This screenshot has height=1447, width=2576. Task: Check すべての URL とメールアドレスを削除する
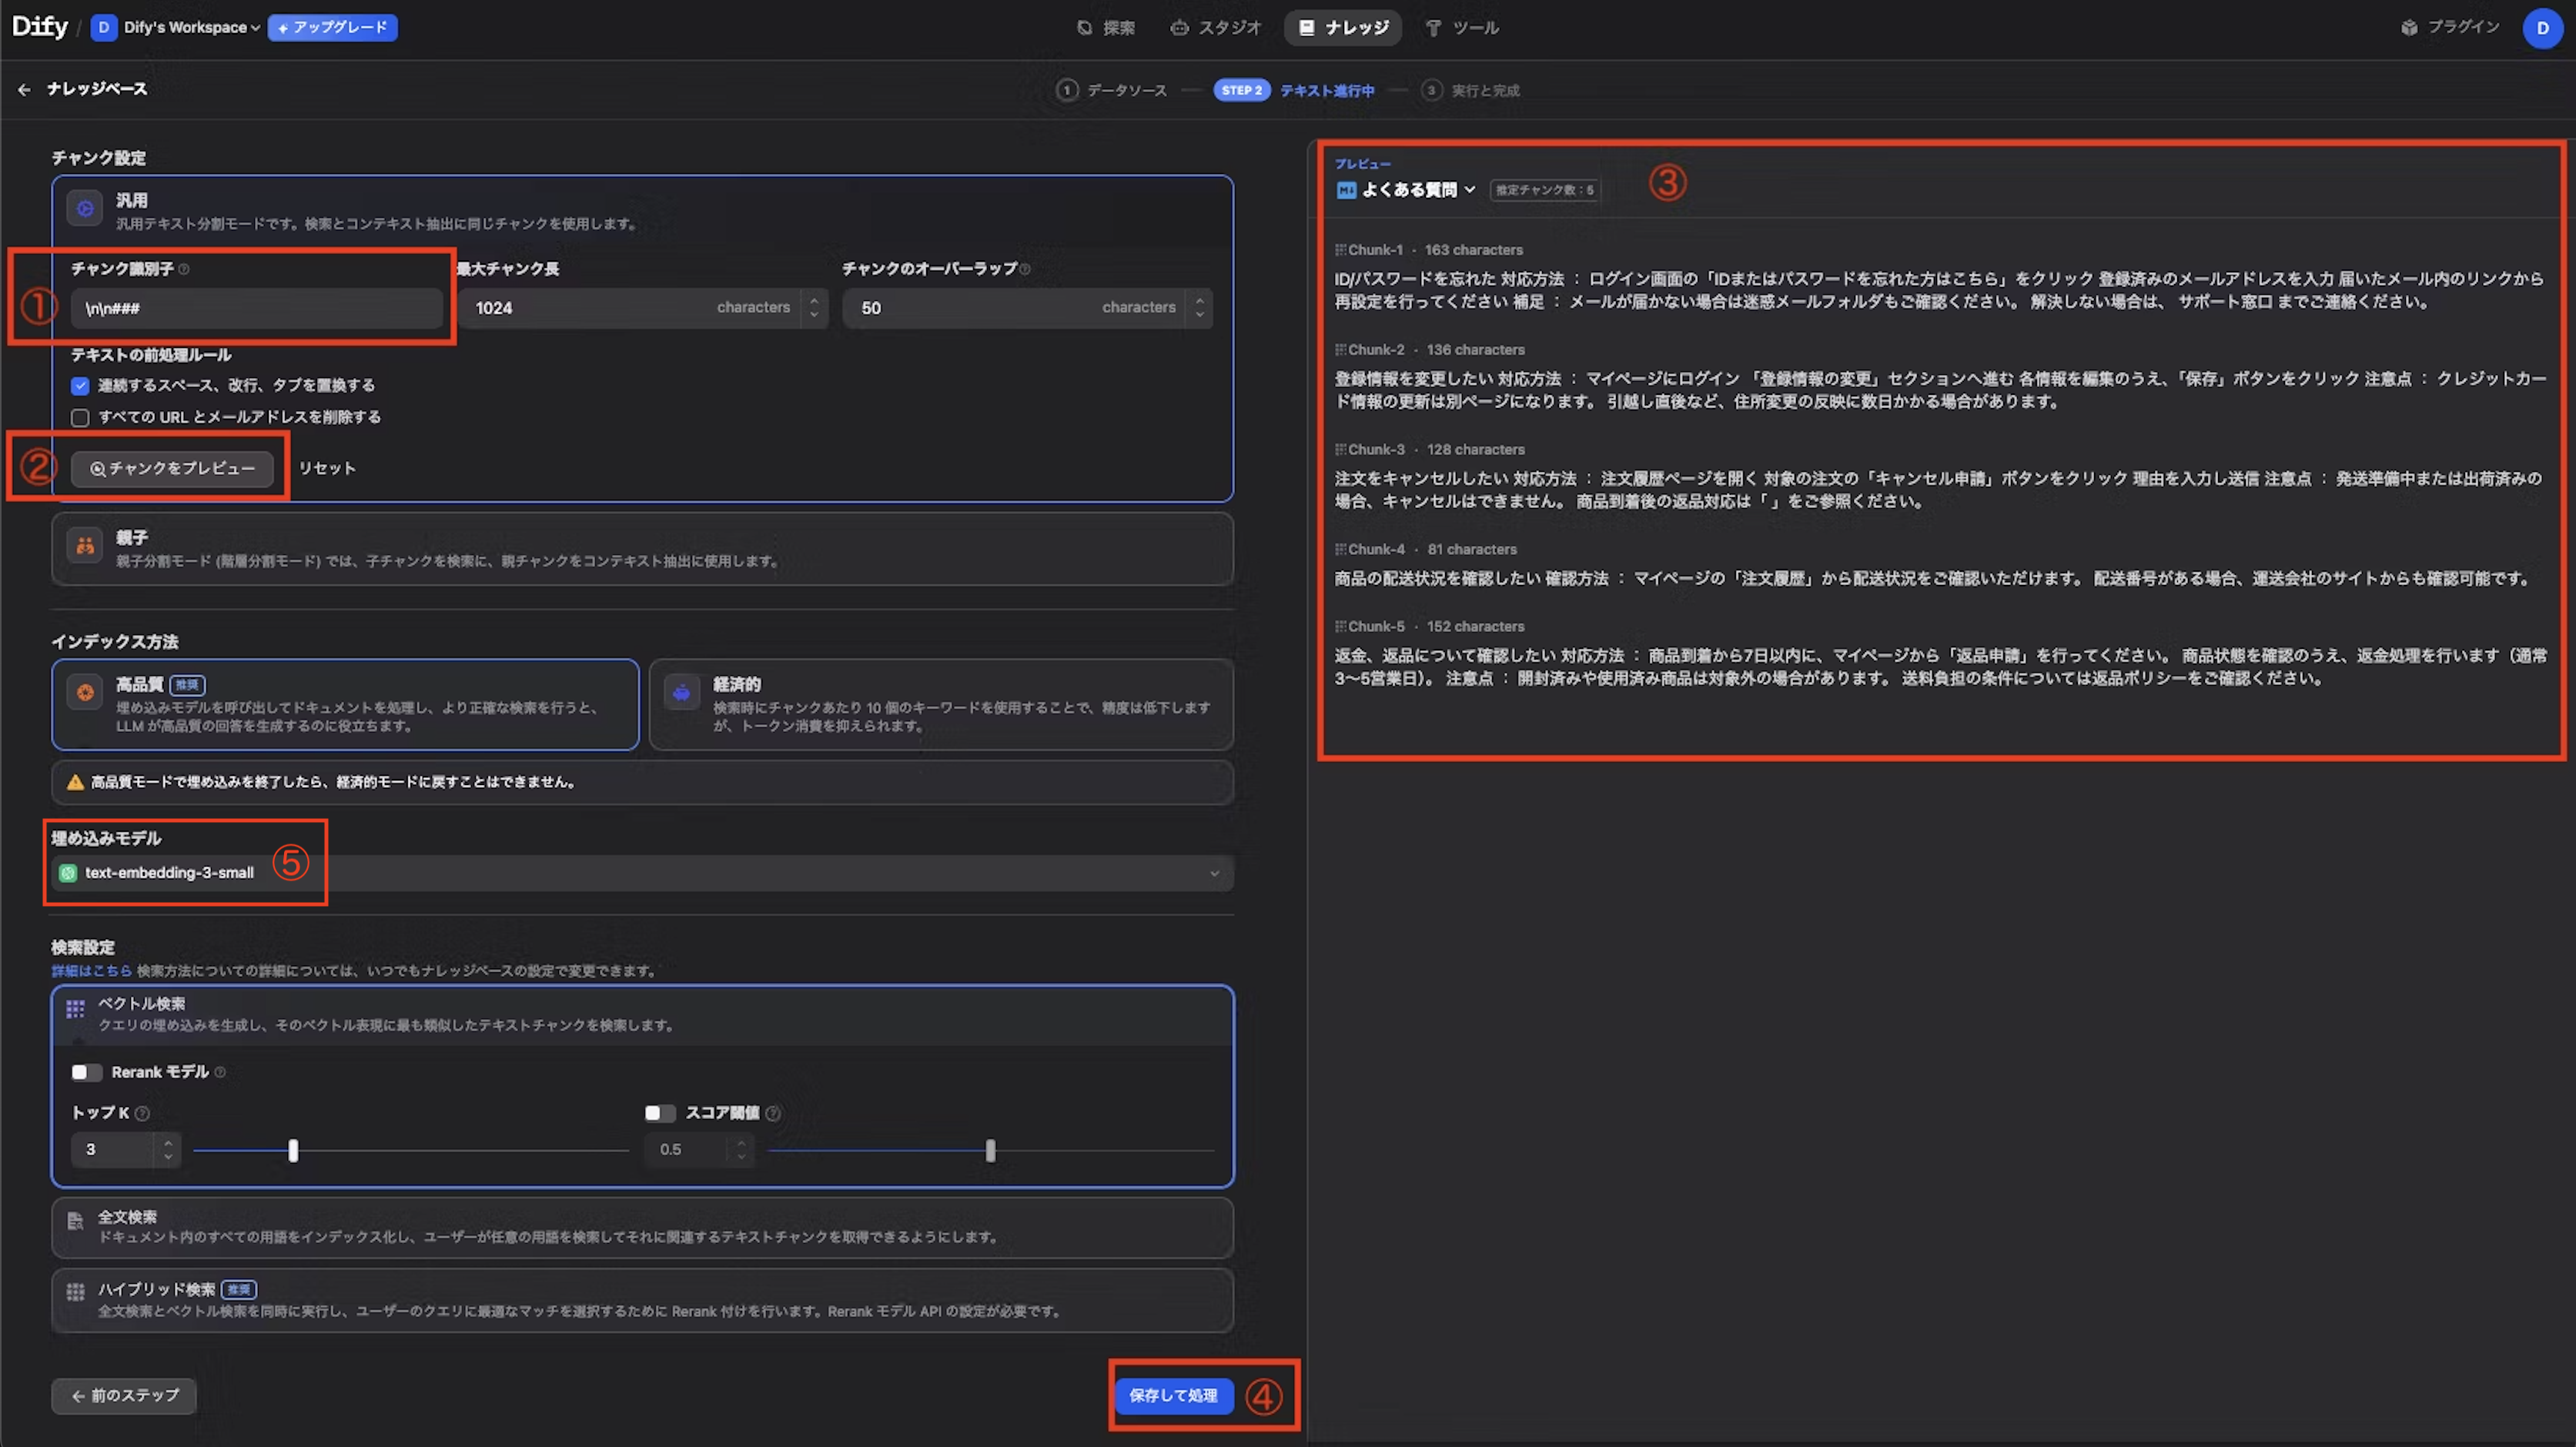pyautogui.click(x=80, y=417)
